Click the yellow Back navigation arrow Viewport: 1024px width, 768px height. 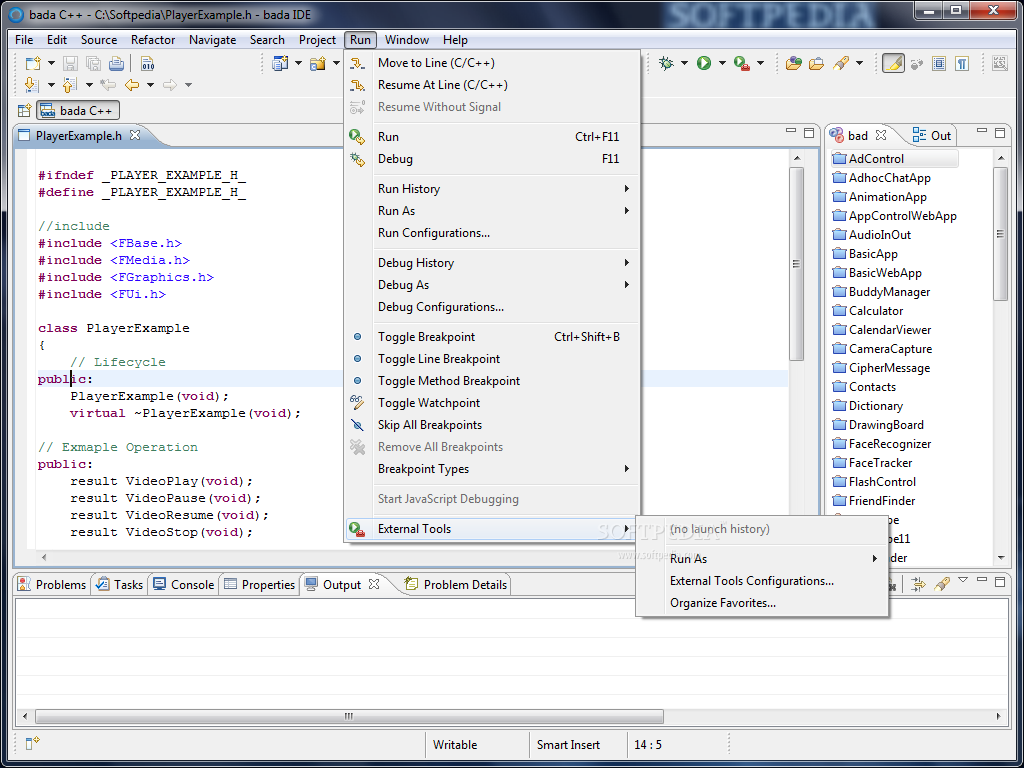pos(132,85)
